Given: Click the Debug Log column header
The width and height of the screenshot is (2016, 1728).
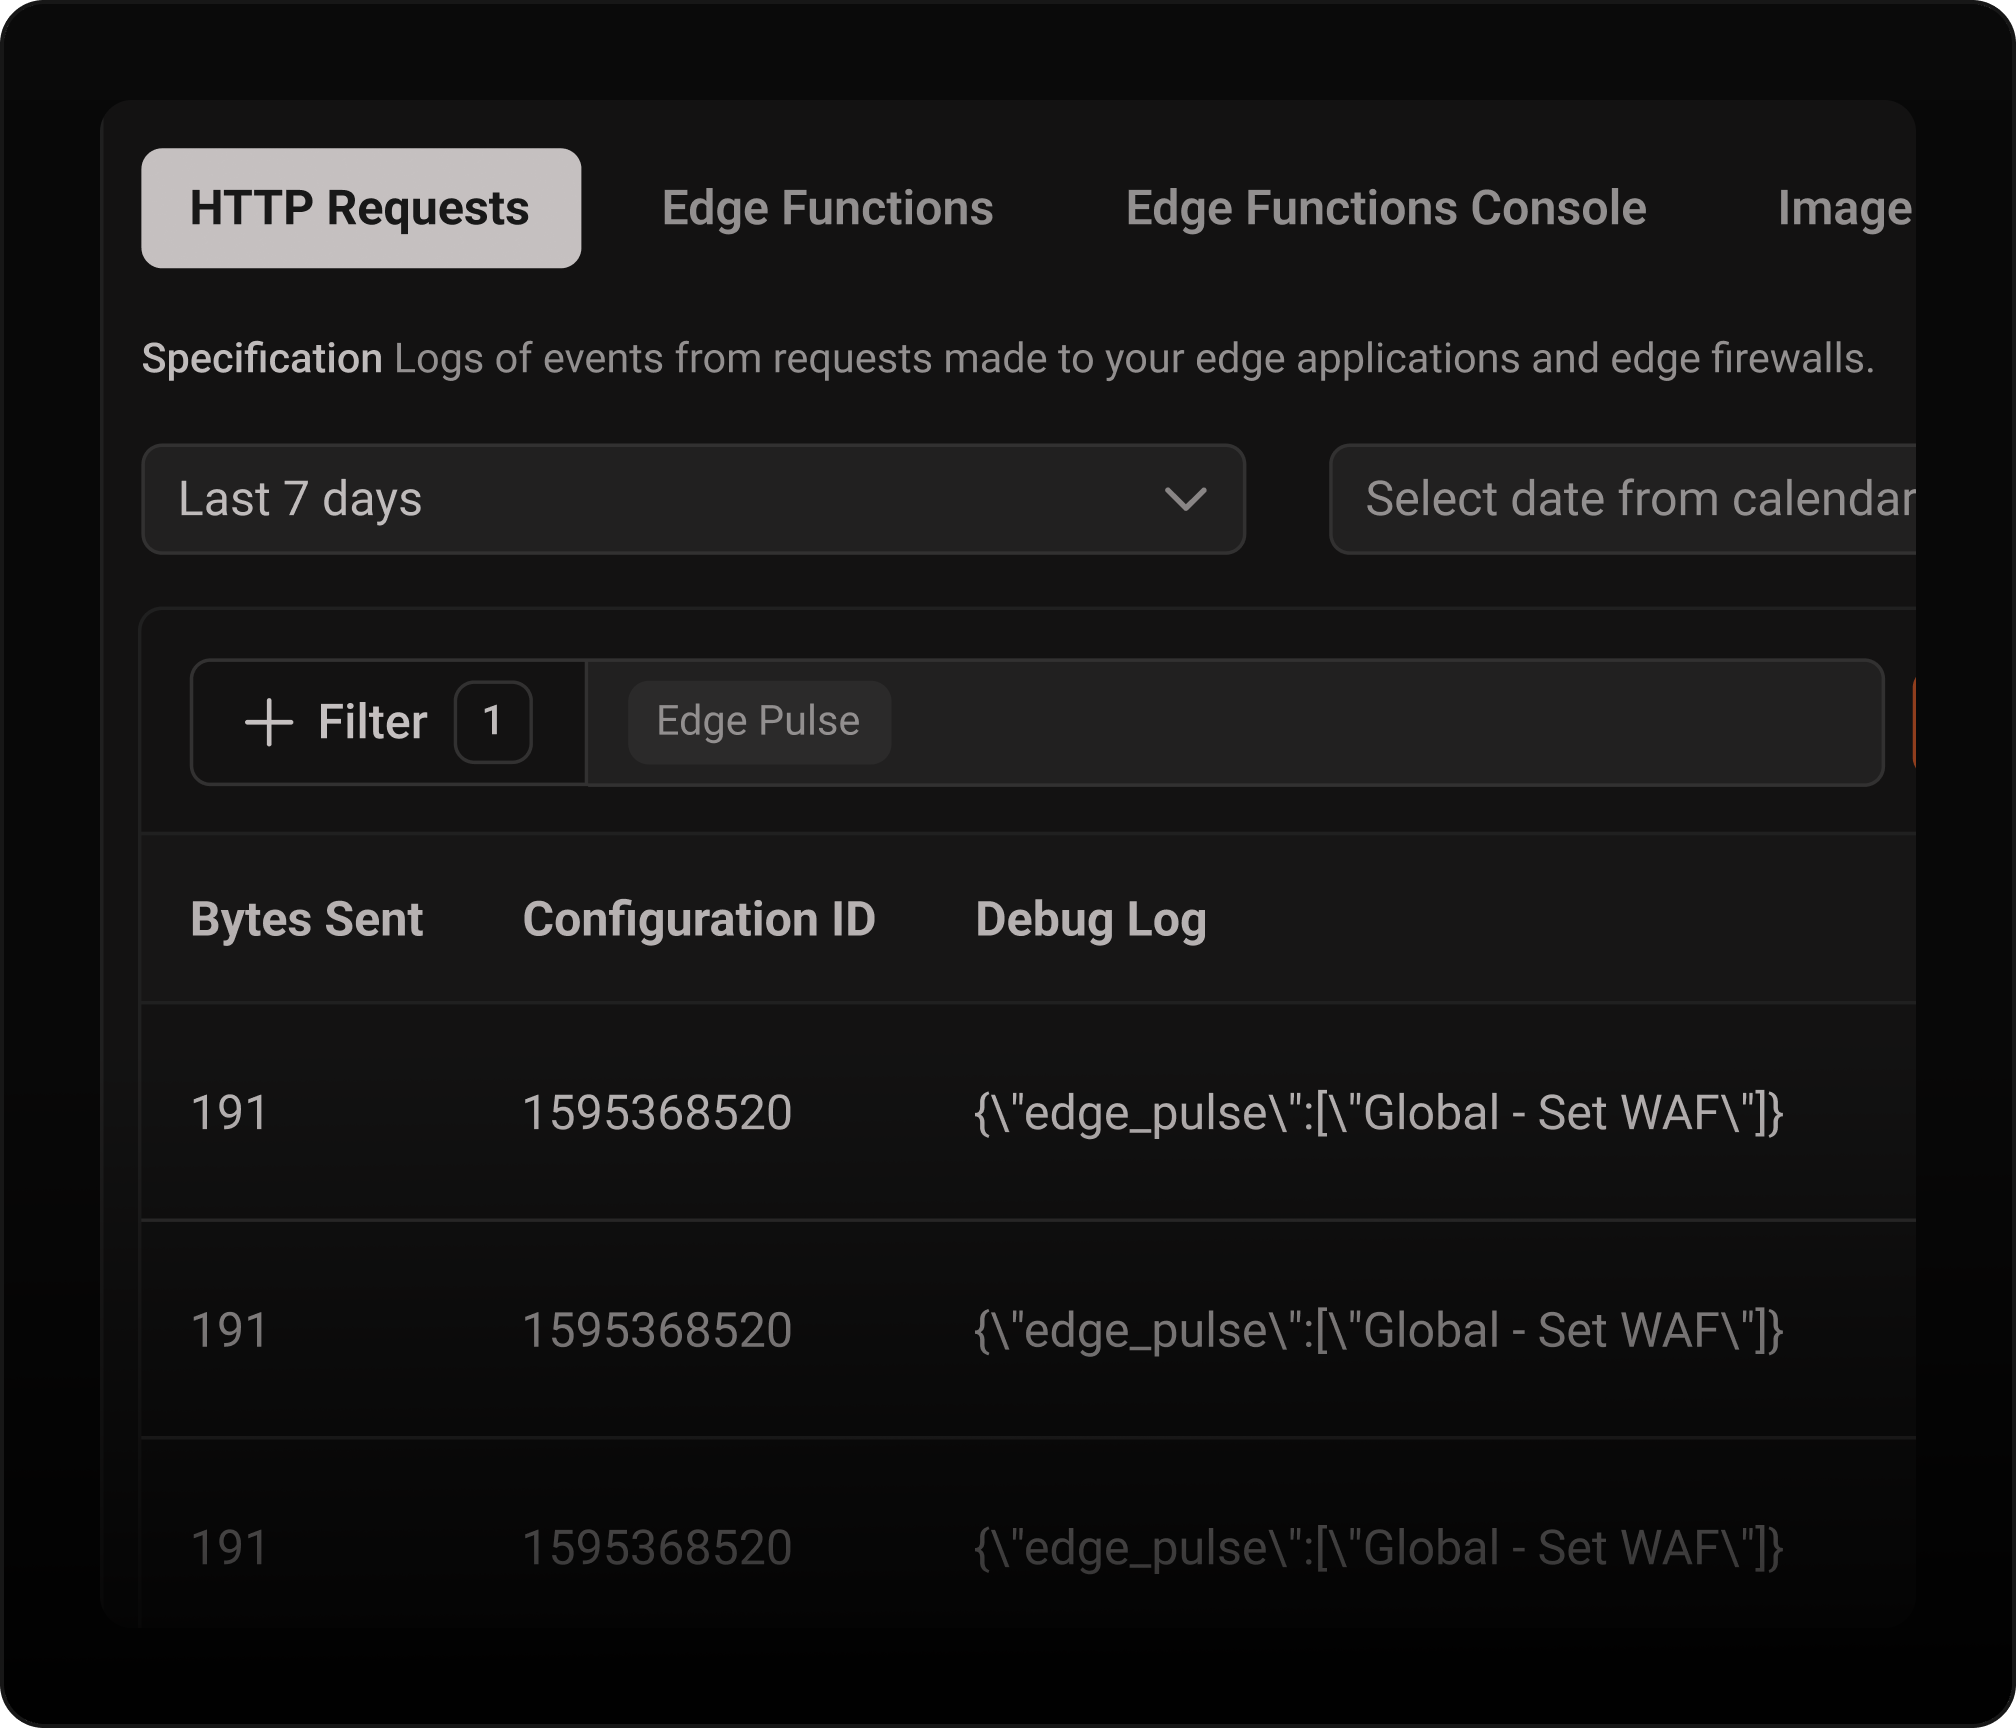Looking at the screenshot, I should tap(1090, 919).
